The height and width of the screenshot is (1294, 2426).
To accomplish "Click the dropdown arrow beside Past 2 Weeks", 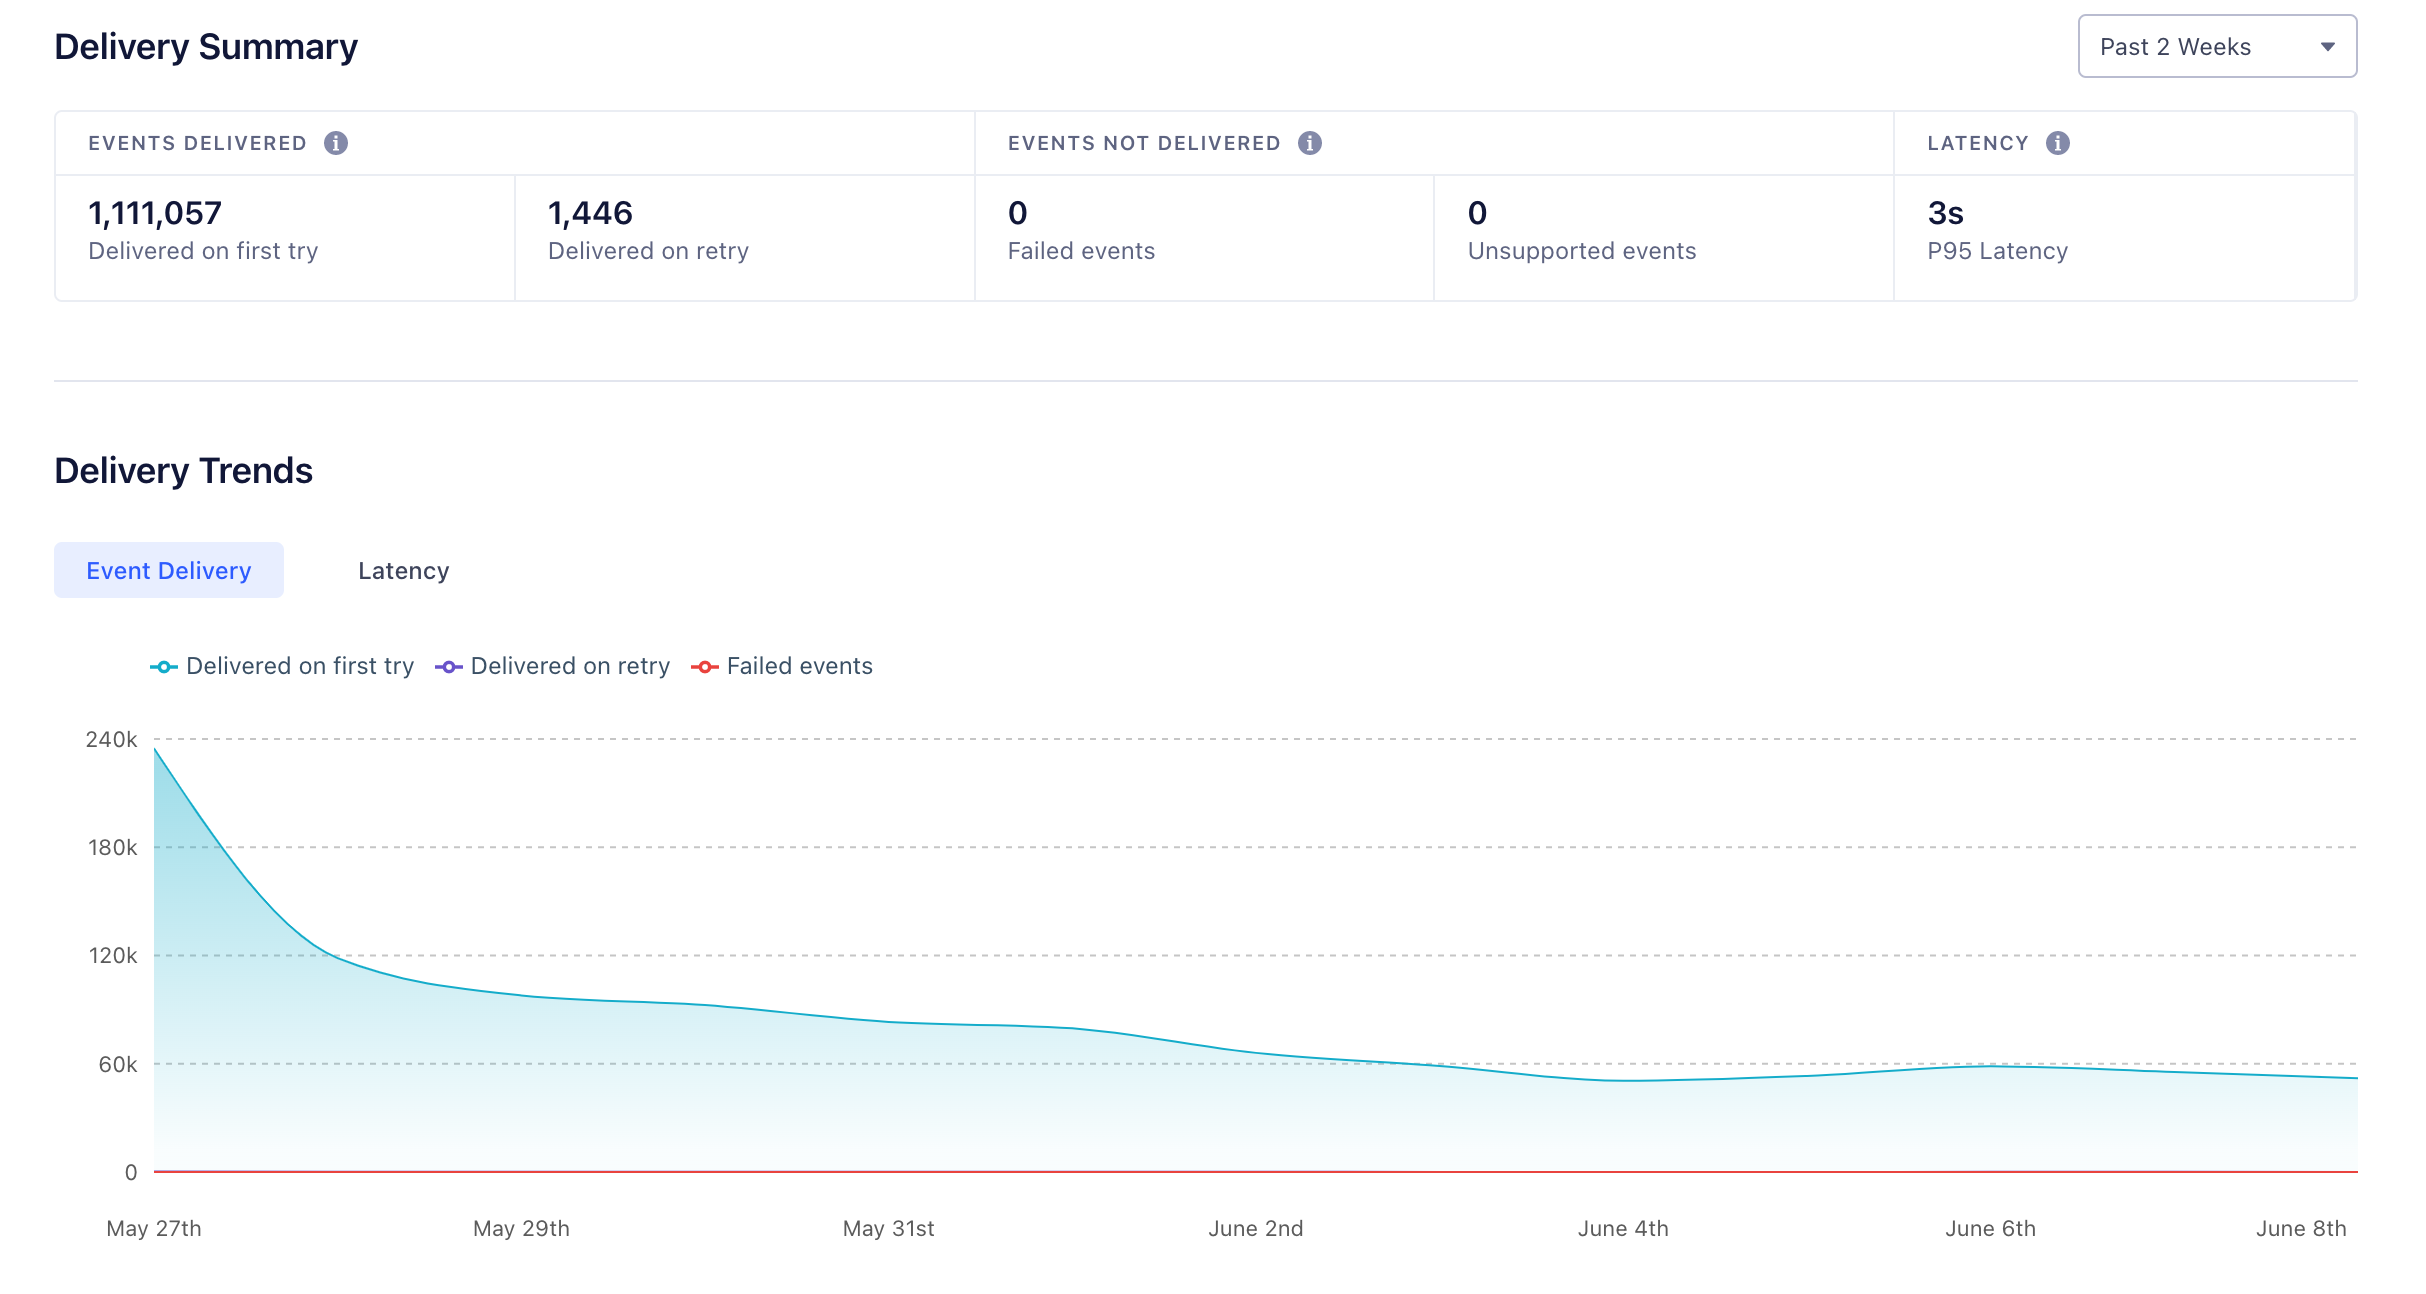I will click(2327, 47).
